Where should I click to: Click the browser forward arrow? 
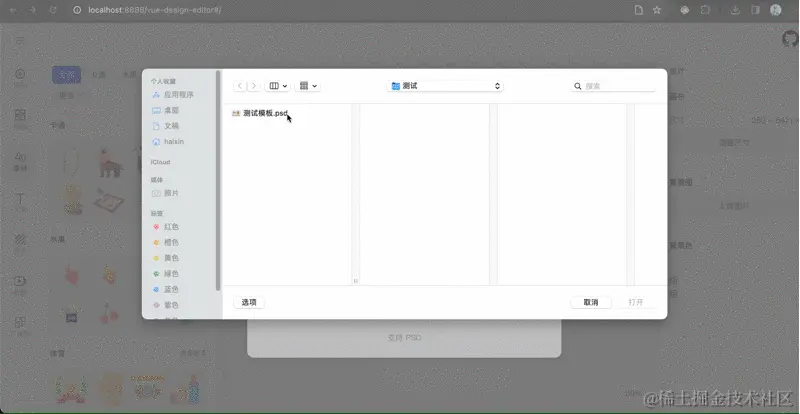(x=33, y=10)
